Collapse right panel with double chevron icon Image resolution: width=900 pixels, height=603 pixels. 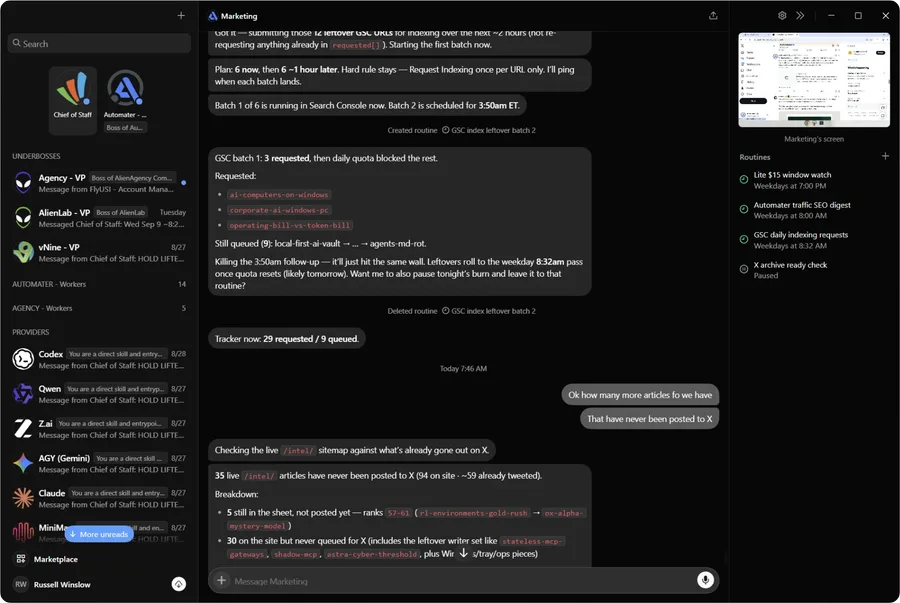(x=800, y=15)
